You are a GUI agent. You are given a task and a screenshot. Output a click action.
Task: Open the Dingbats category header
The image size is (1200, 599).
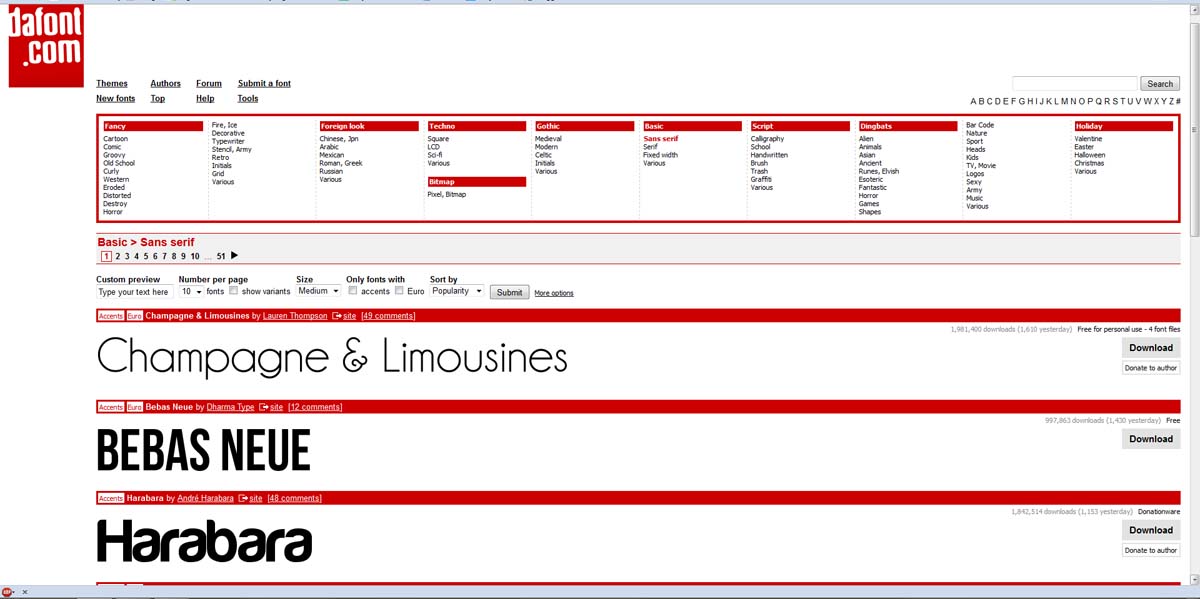coord(908,126)
